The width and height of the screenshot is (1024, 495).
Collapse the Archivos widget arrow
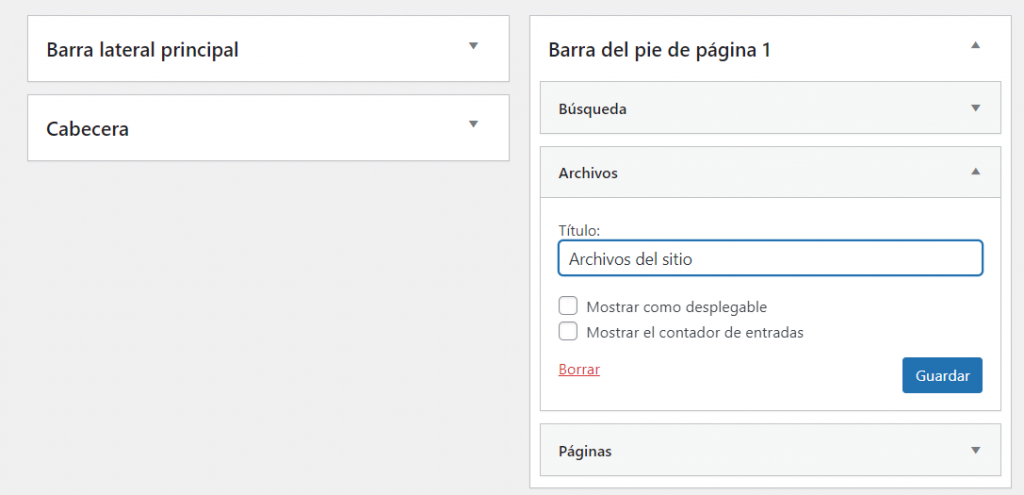click(x=976, y=172)
